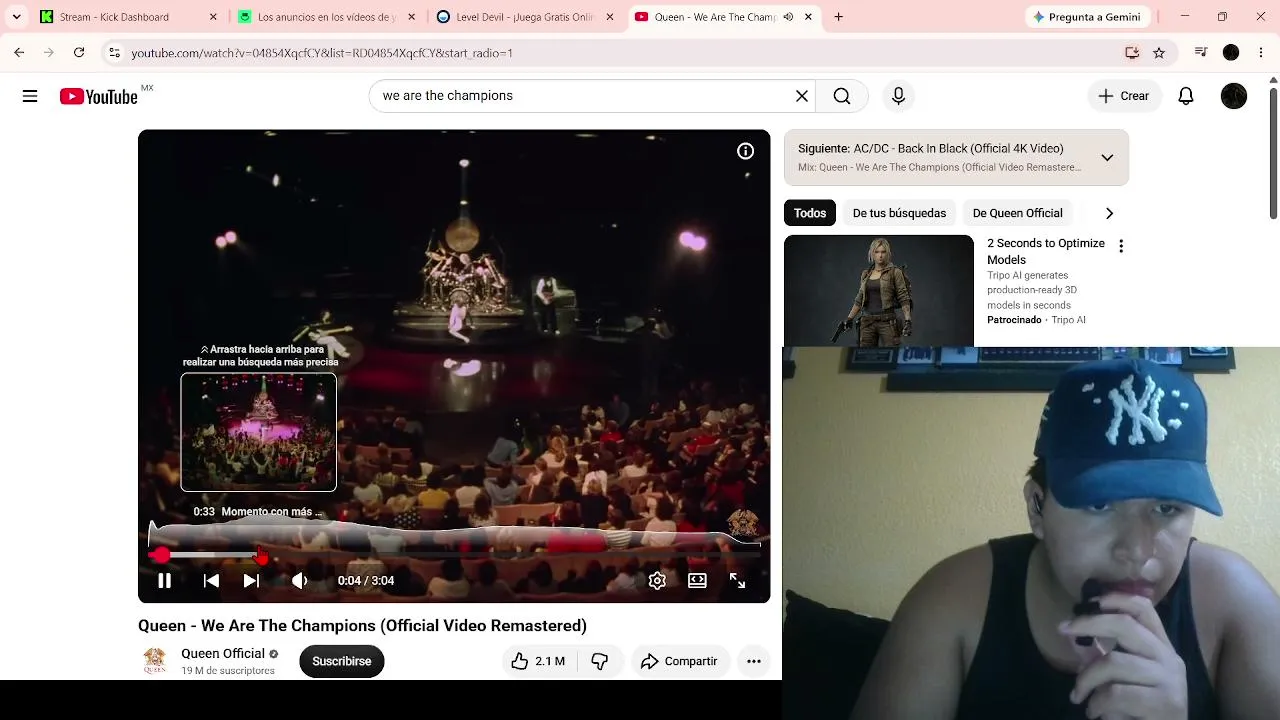Skip to the next video
The image size is (1280, 720).
point(251,580)
